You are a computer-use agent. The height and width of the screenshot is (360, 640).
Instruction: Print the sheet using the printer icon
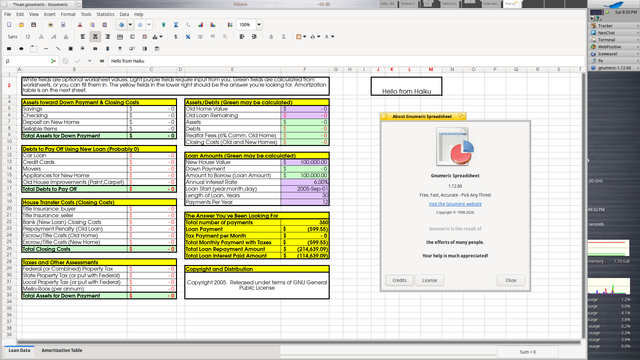click(51, 25)
